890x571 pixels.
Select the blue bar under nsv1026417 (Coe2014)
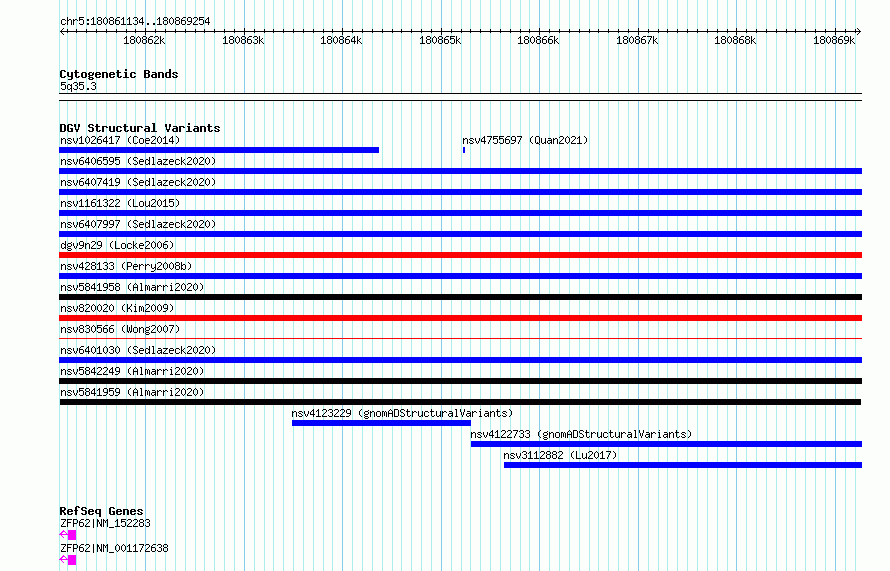tap(219, 150)
